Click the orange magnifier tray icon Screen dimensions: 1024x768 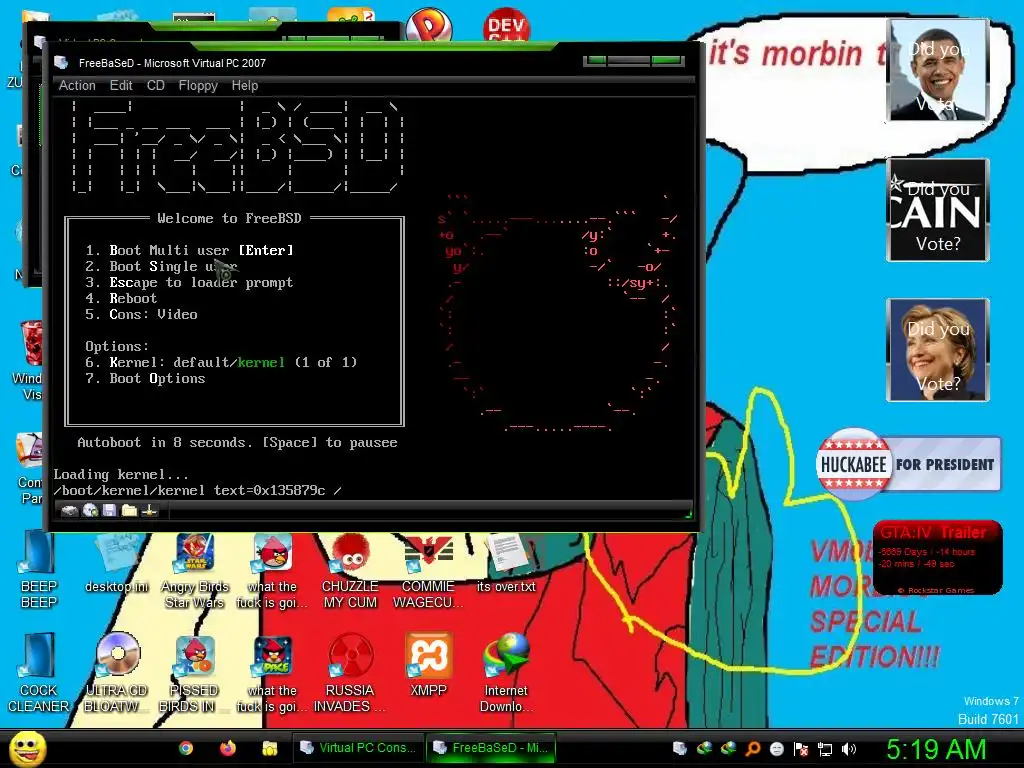753,749
